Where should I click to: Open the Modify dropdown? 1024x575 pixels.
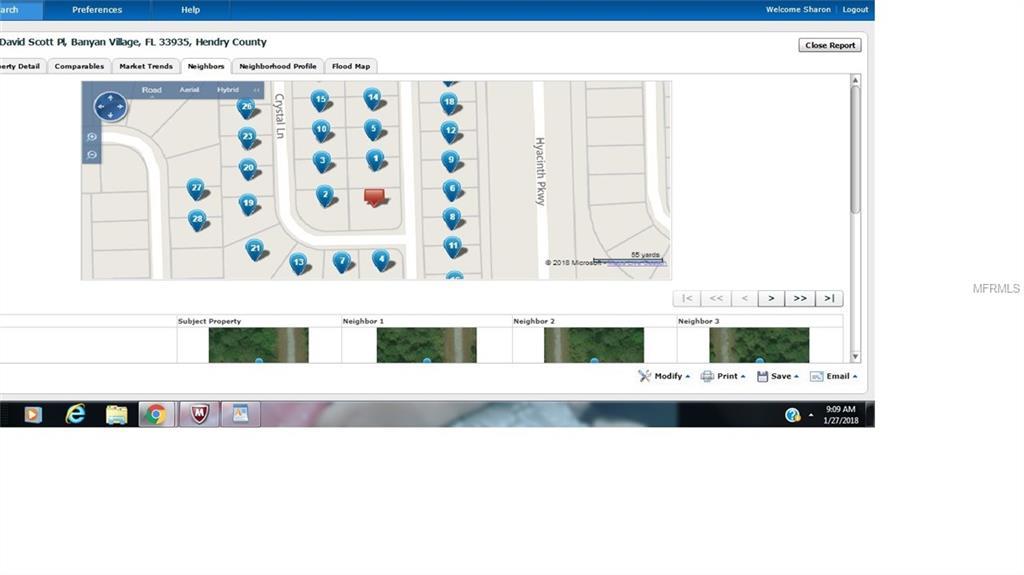pyautogui.click(x=664, y=376)
